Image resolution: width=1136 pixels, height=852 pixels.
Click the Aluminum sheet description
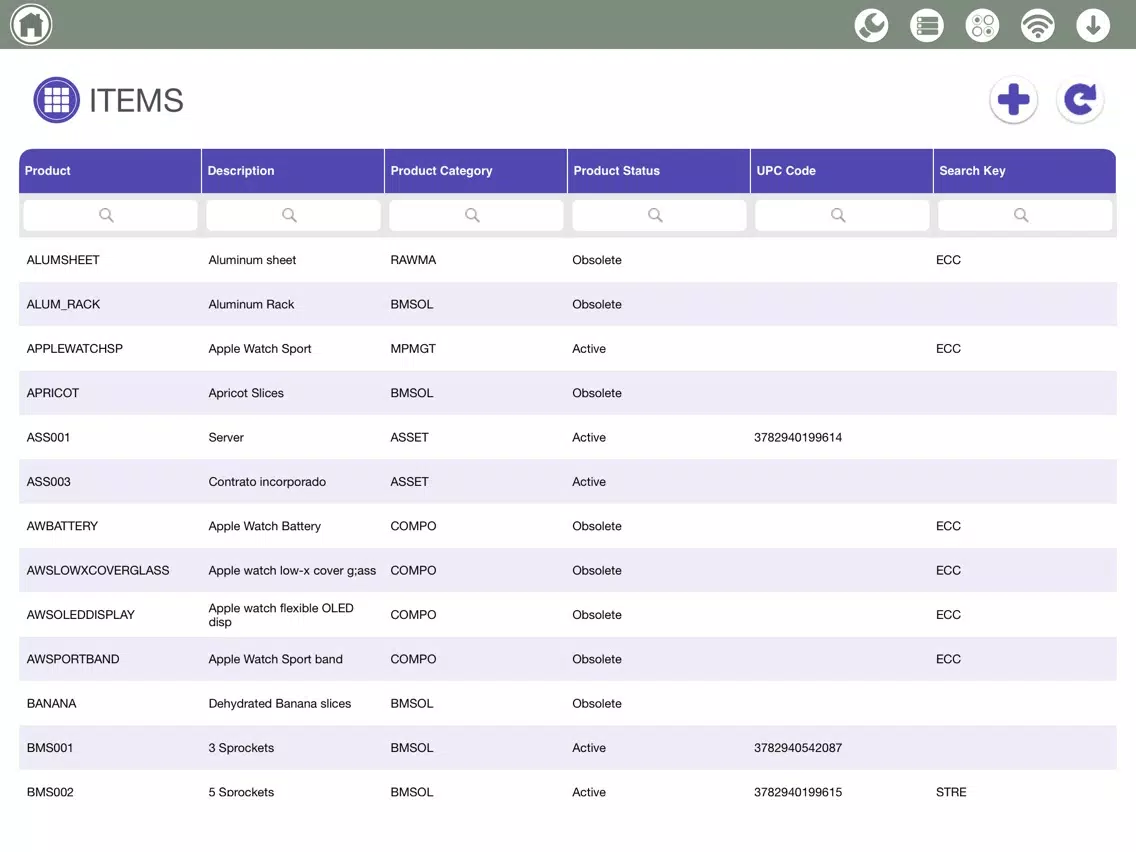[252, 260]
